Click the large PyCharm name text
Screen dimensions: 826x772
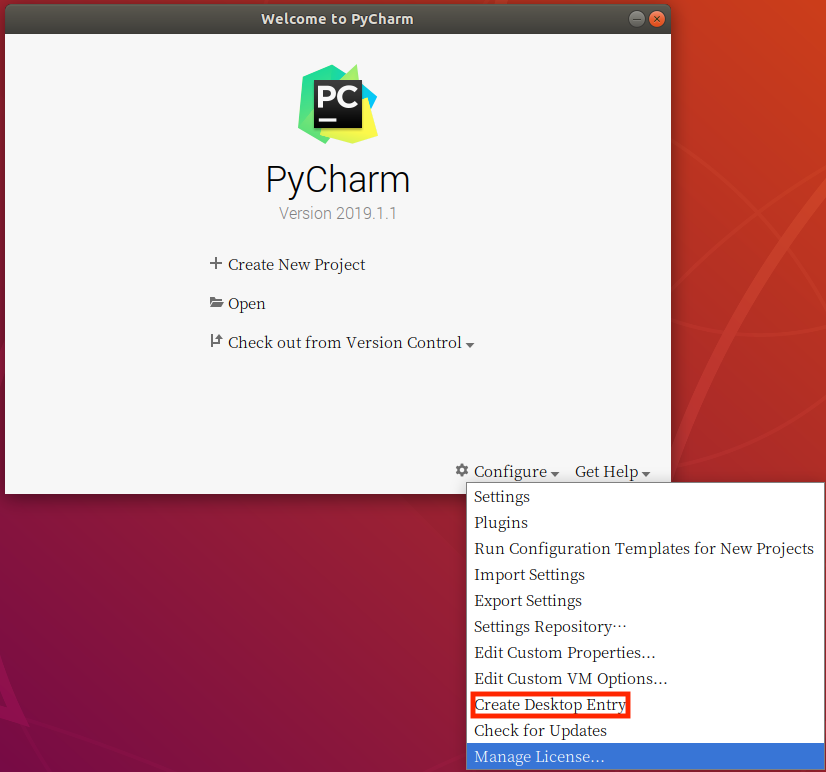[338, 180]
